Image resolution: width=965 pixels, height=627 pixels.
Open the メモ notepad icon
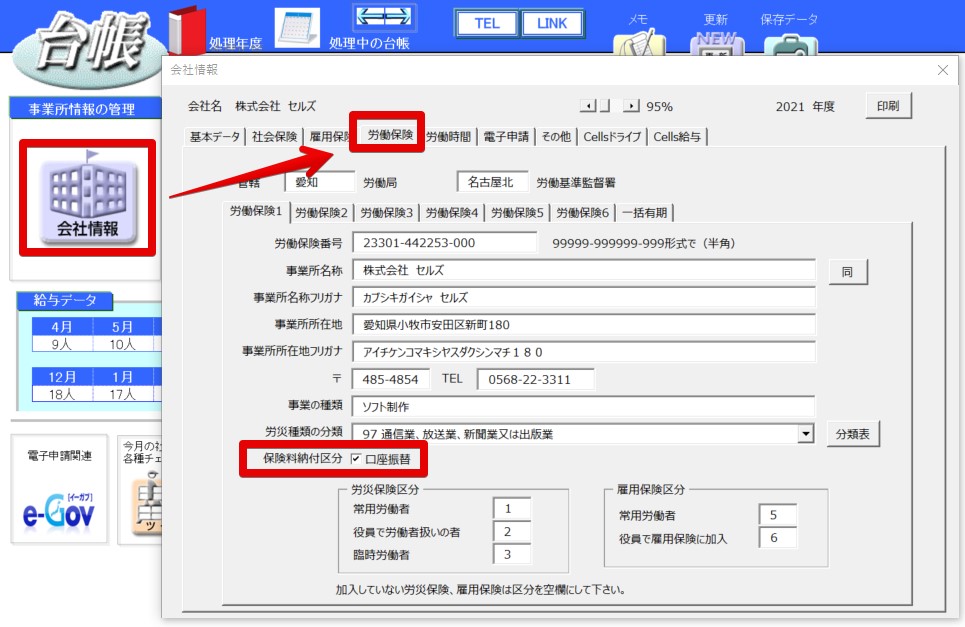coord(639,43)
